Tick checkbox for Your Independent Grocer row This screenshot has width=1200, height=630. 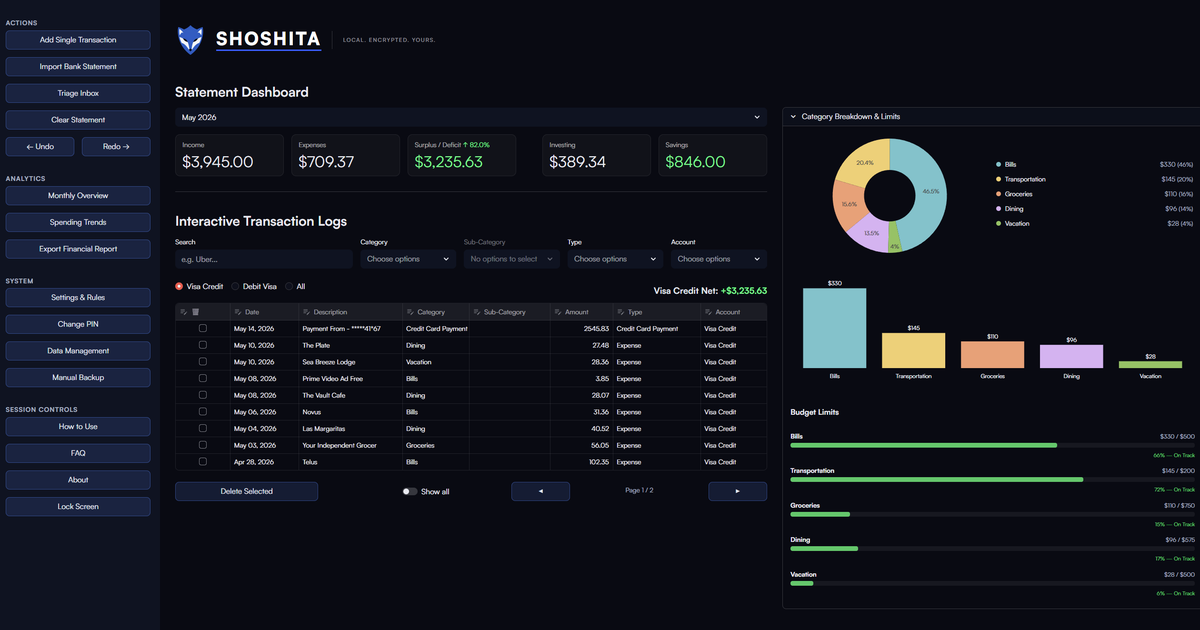203,445
